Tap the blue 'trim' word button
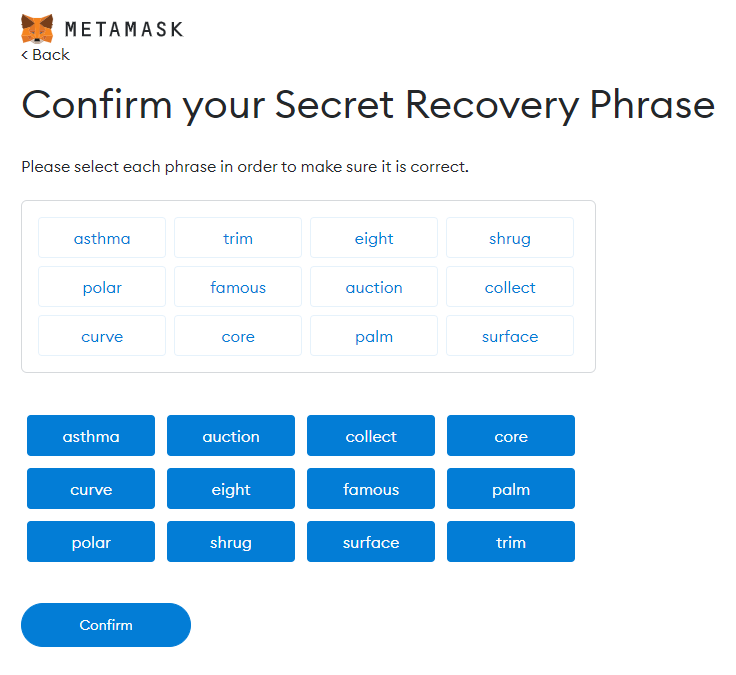Viewport: 736px width, 675px height. click(511, 542)
